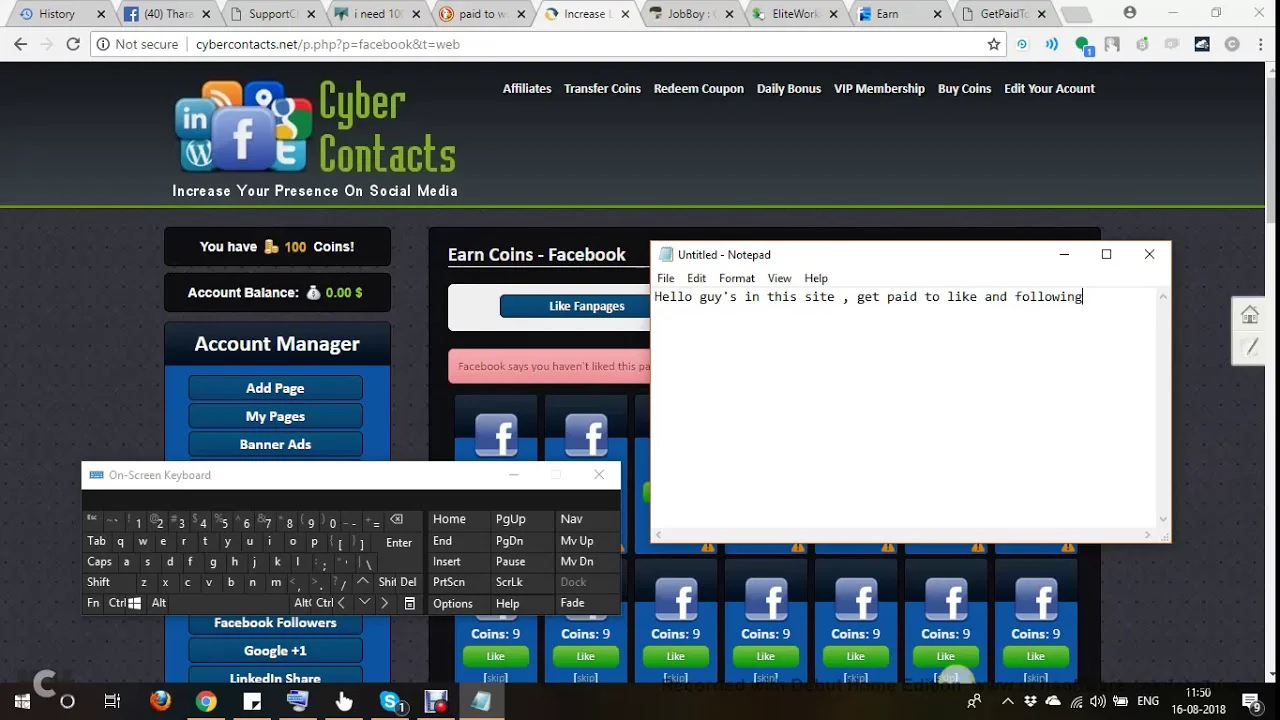Screen dimensions: 1280x720
Task: Open the notification action center icon
Action: coord(1251,702)
